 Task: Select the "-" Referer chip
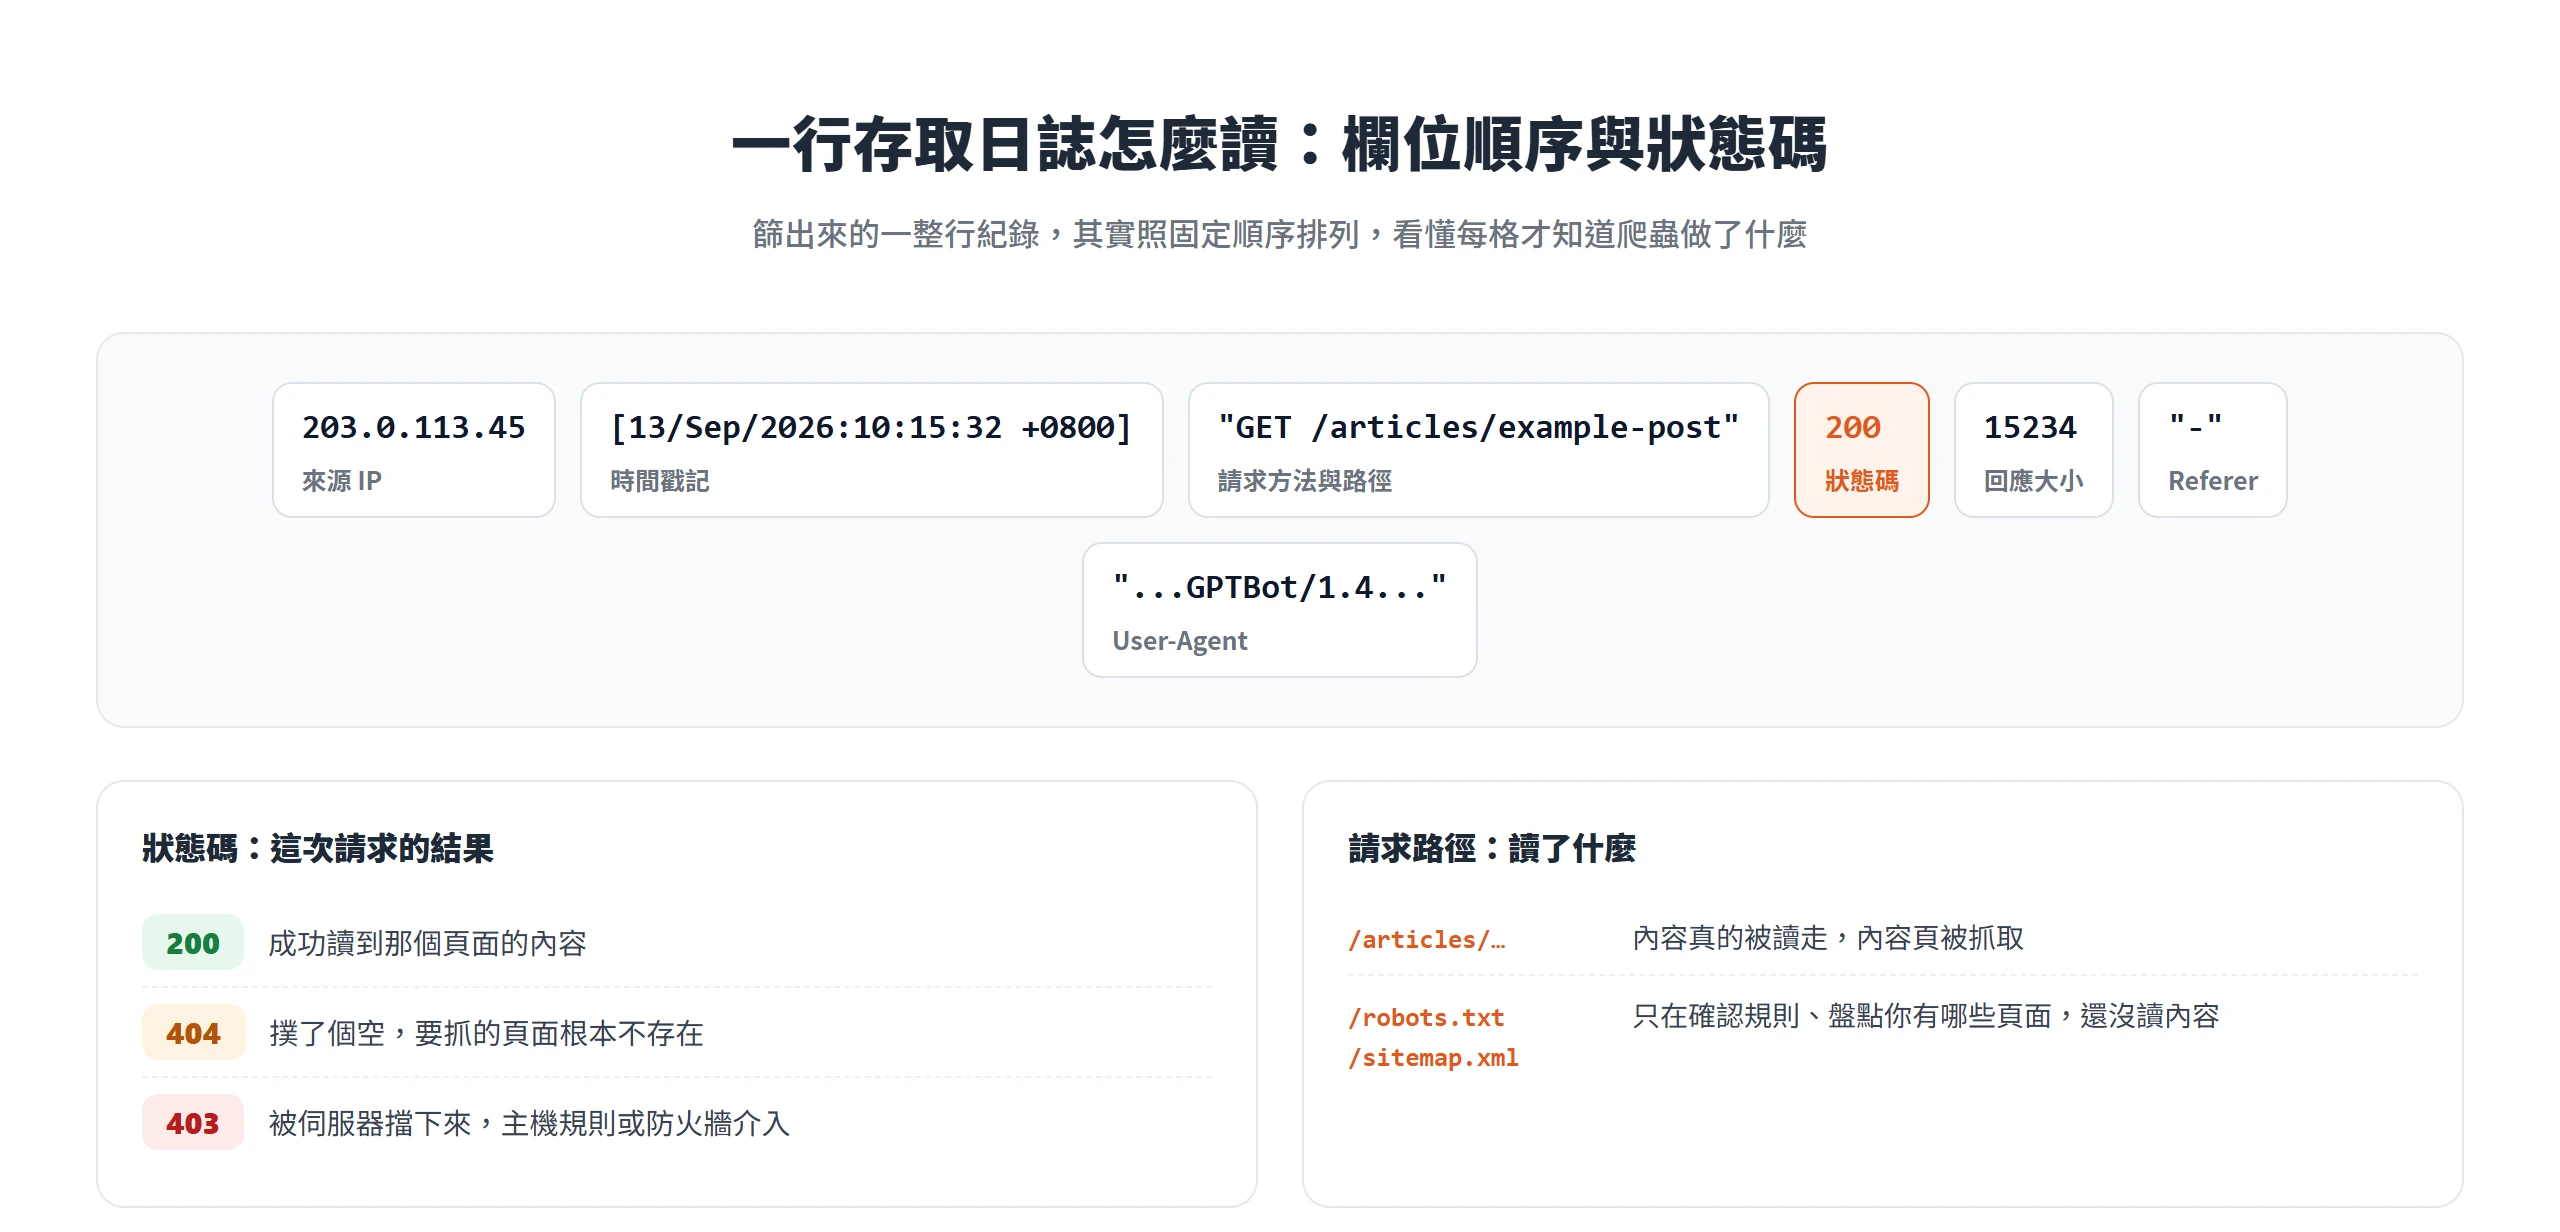pos(2212,450)
